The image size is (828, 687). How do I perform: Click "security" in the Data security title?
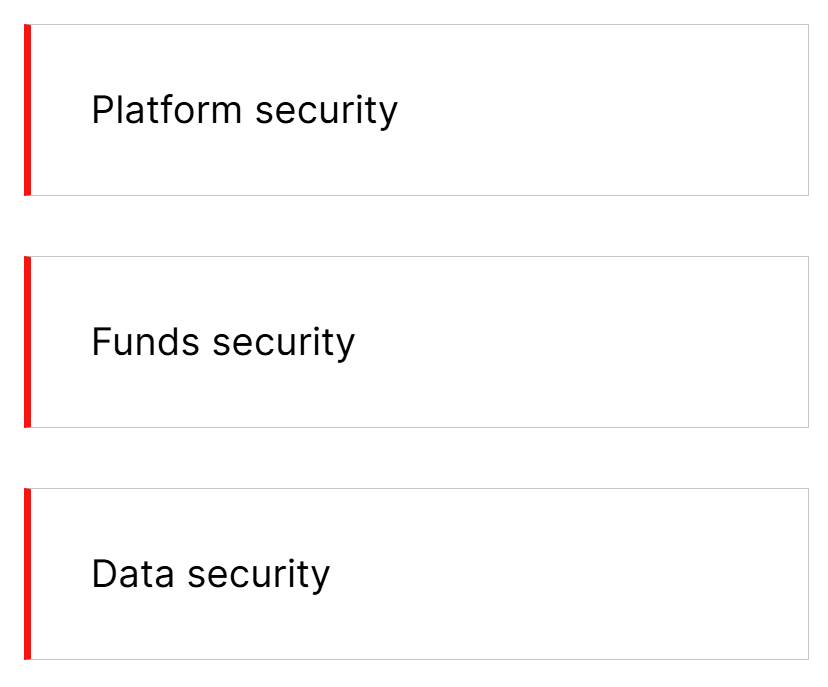coord(258,575)
